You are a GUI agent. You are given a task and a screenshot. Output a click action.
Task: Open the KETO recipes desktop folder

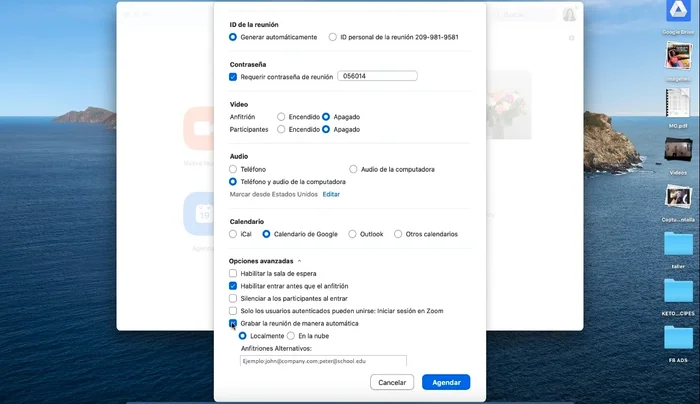coord(679,291)
